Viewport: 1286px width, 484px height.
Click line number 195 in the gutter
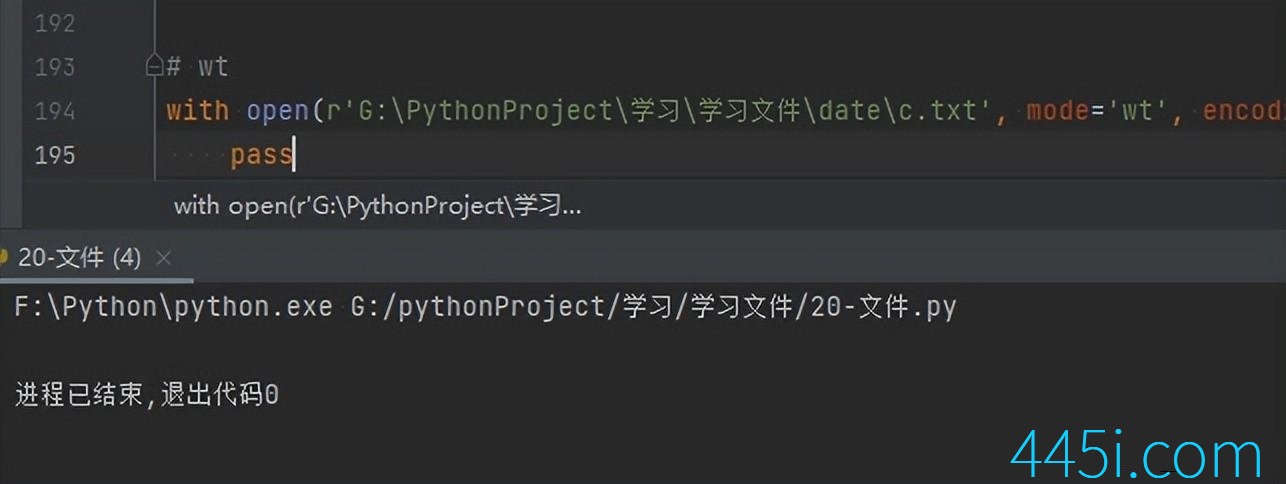(55, 155)
